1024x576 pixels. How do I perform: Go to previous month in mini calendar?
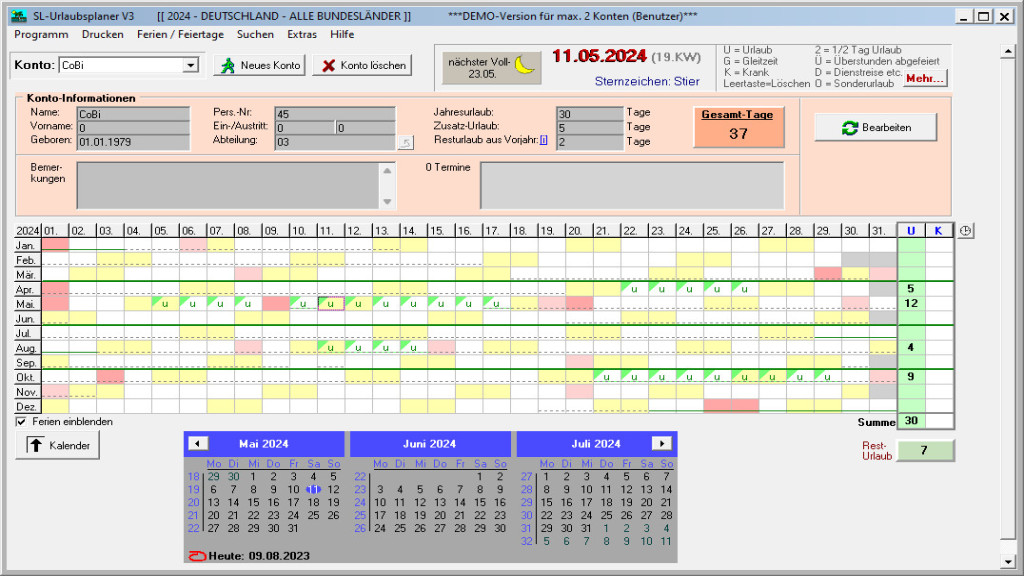point(199,443)
